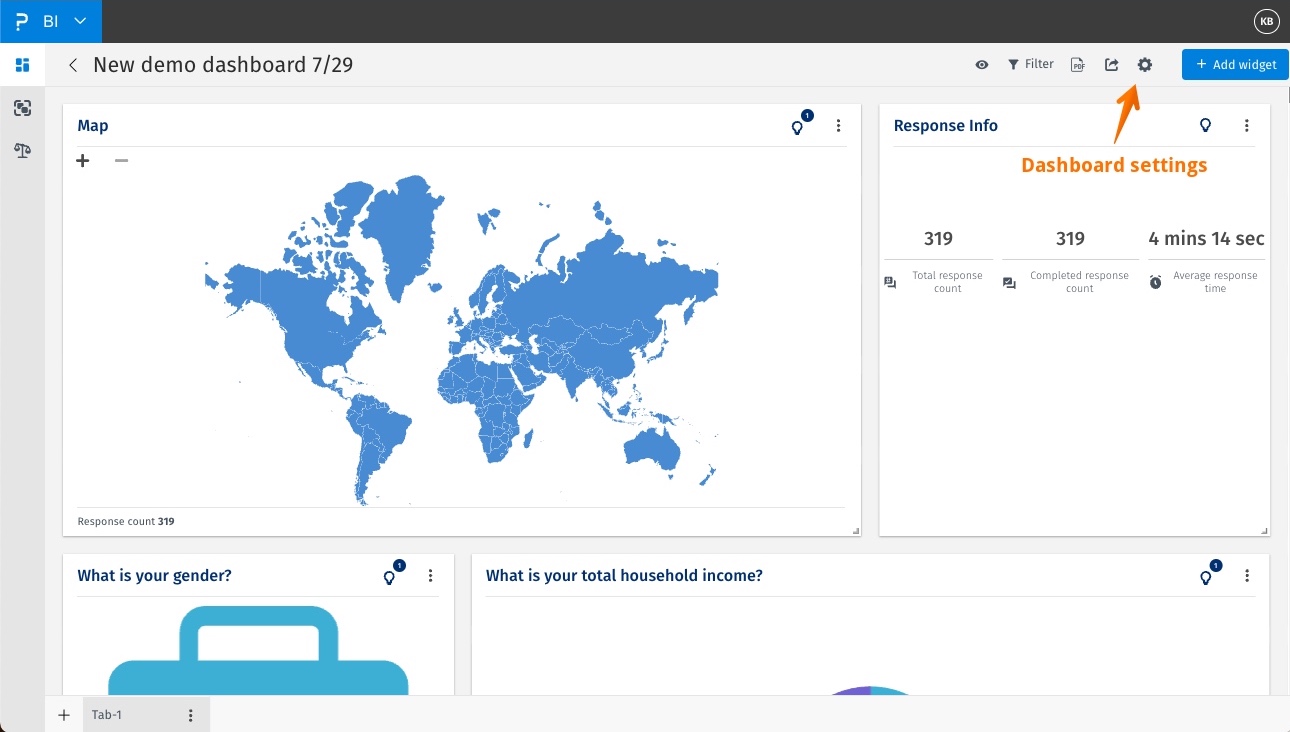
Task: Click the zoom in control on the map
Action: point(83,160)
